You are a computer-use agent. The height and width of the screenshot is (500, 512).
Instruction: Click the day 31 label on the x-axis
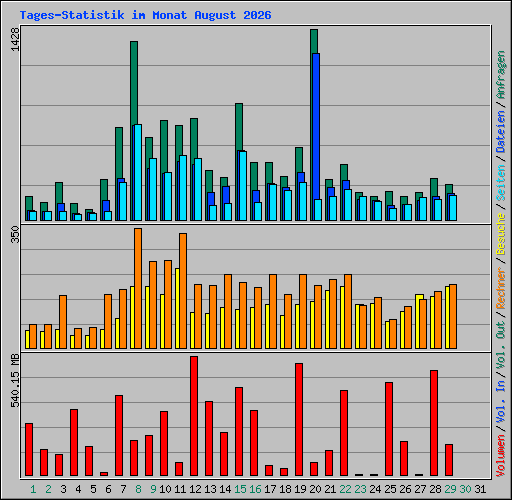point(480,489)
